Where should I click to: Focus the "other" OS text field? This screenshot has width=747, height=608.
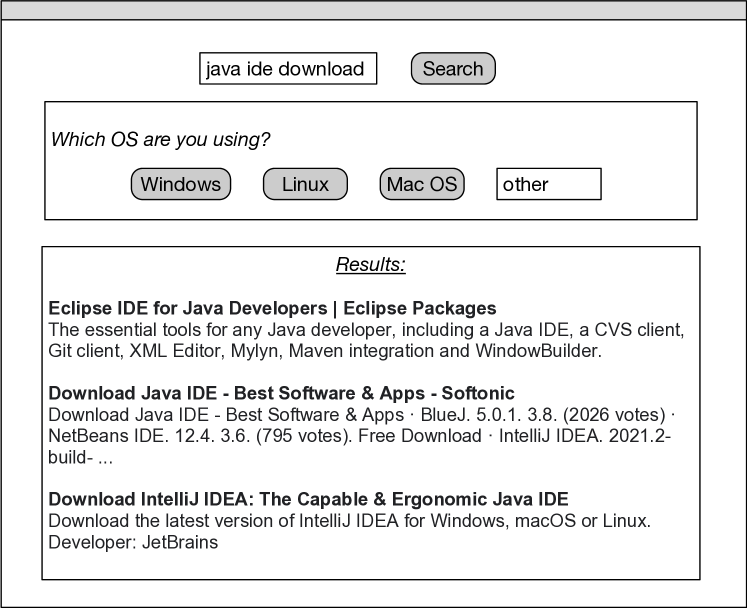548,184
